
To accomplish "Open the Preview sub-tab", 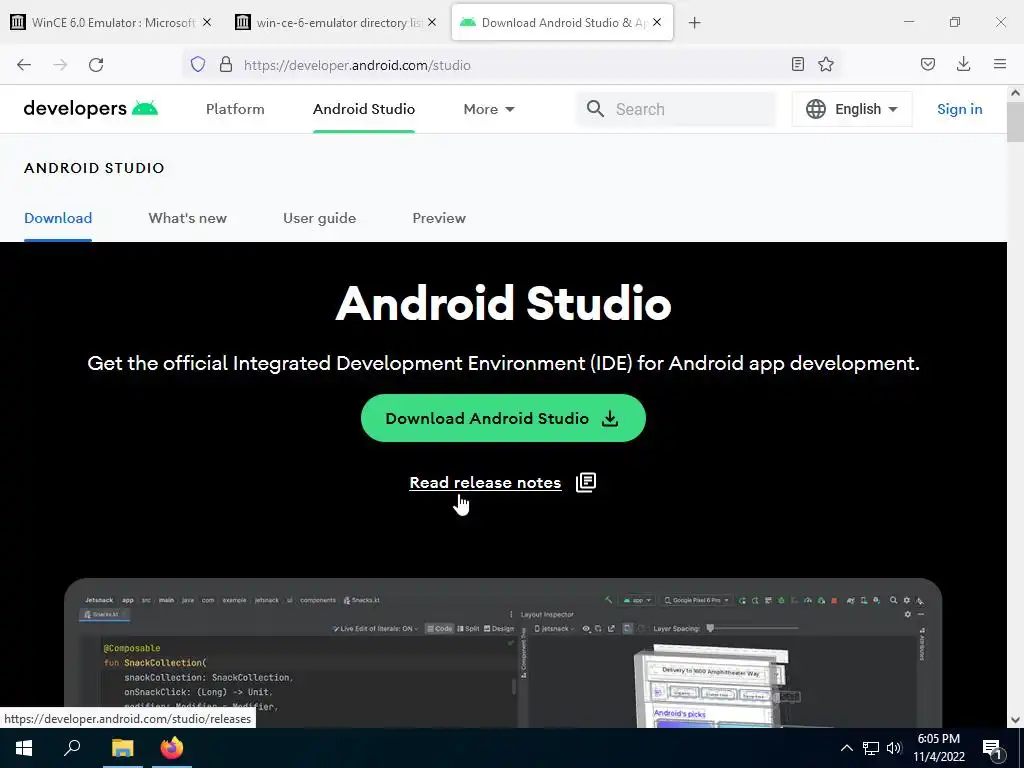I will point(439,218).
